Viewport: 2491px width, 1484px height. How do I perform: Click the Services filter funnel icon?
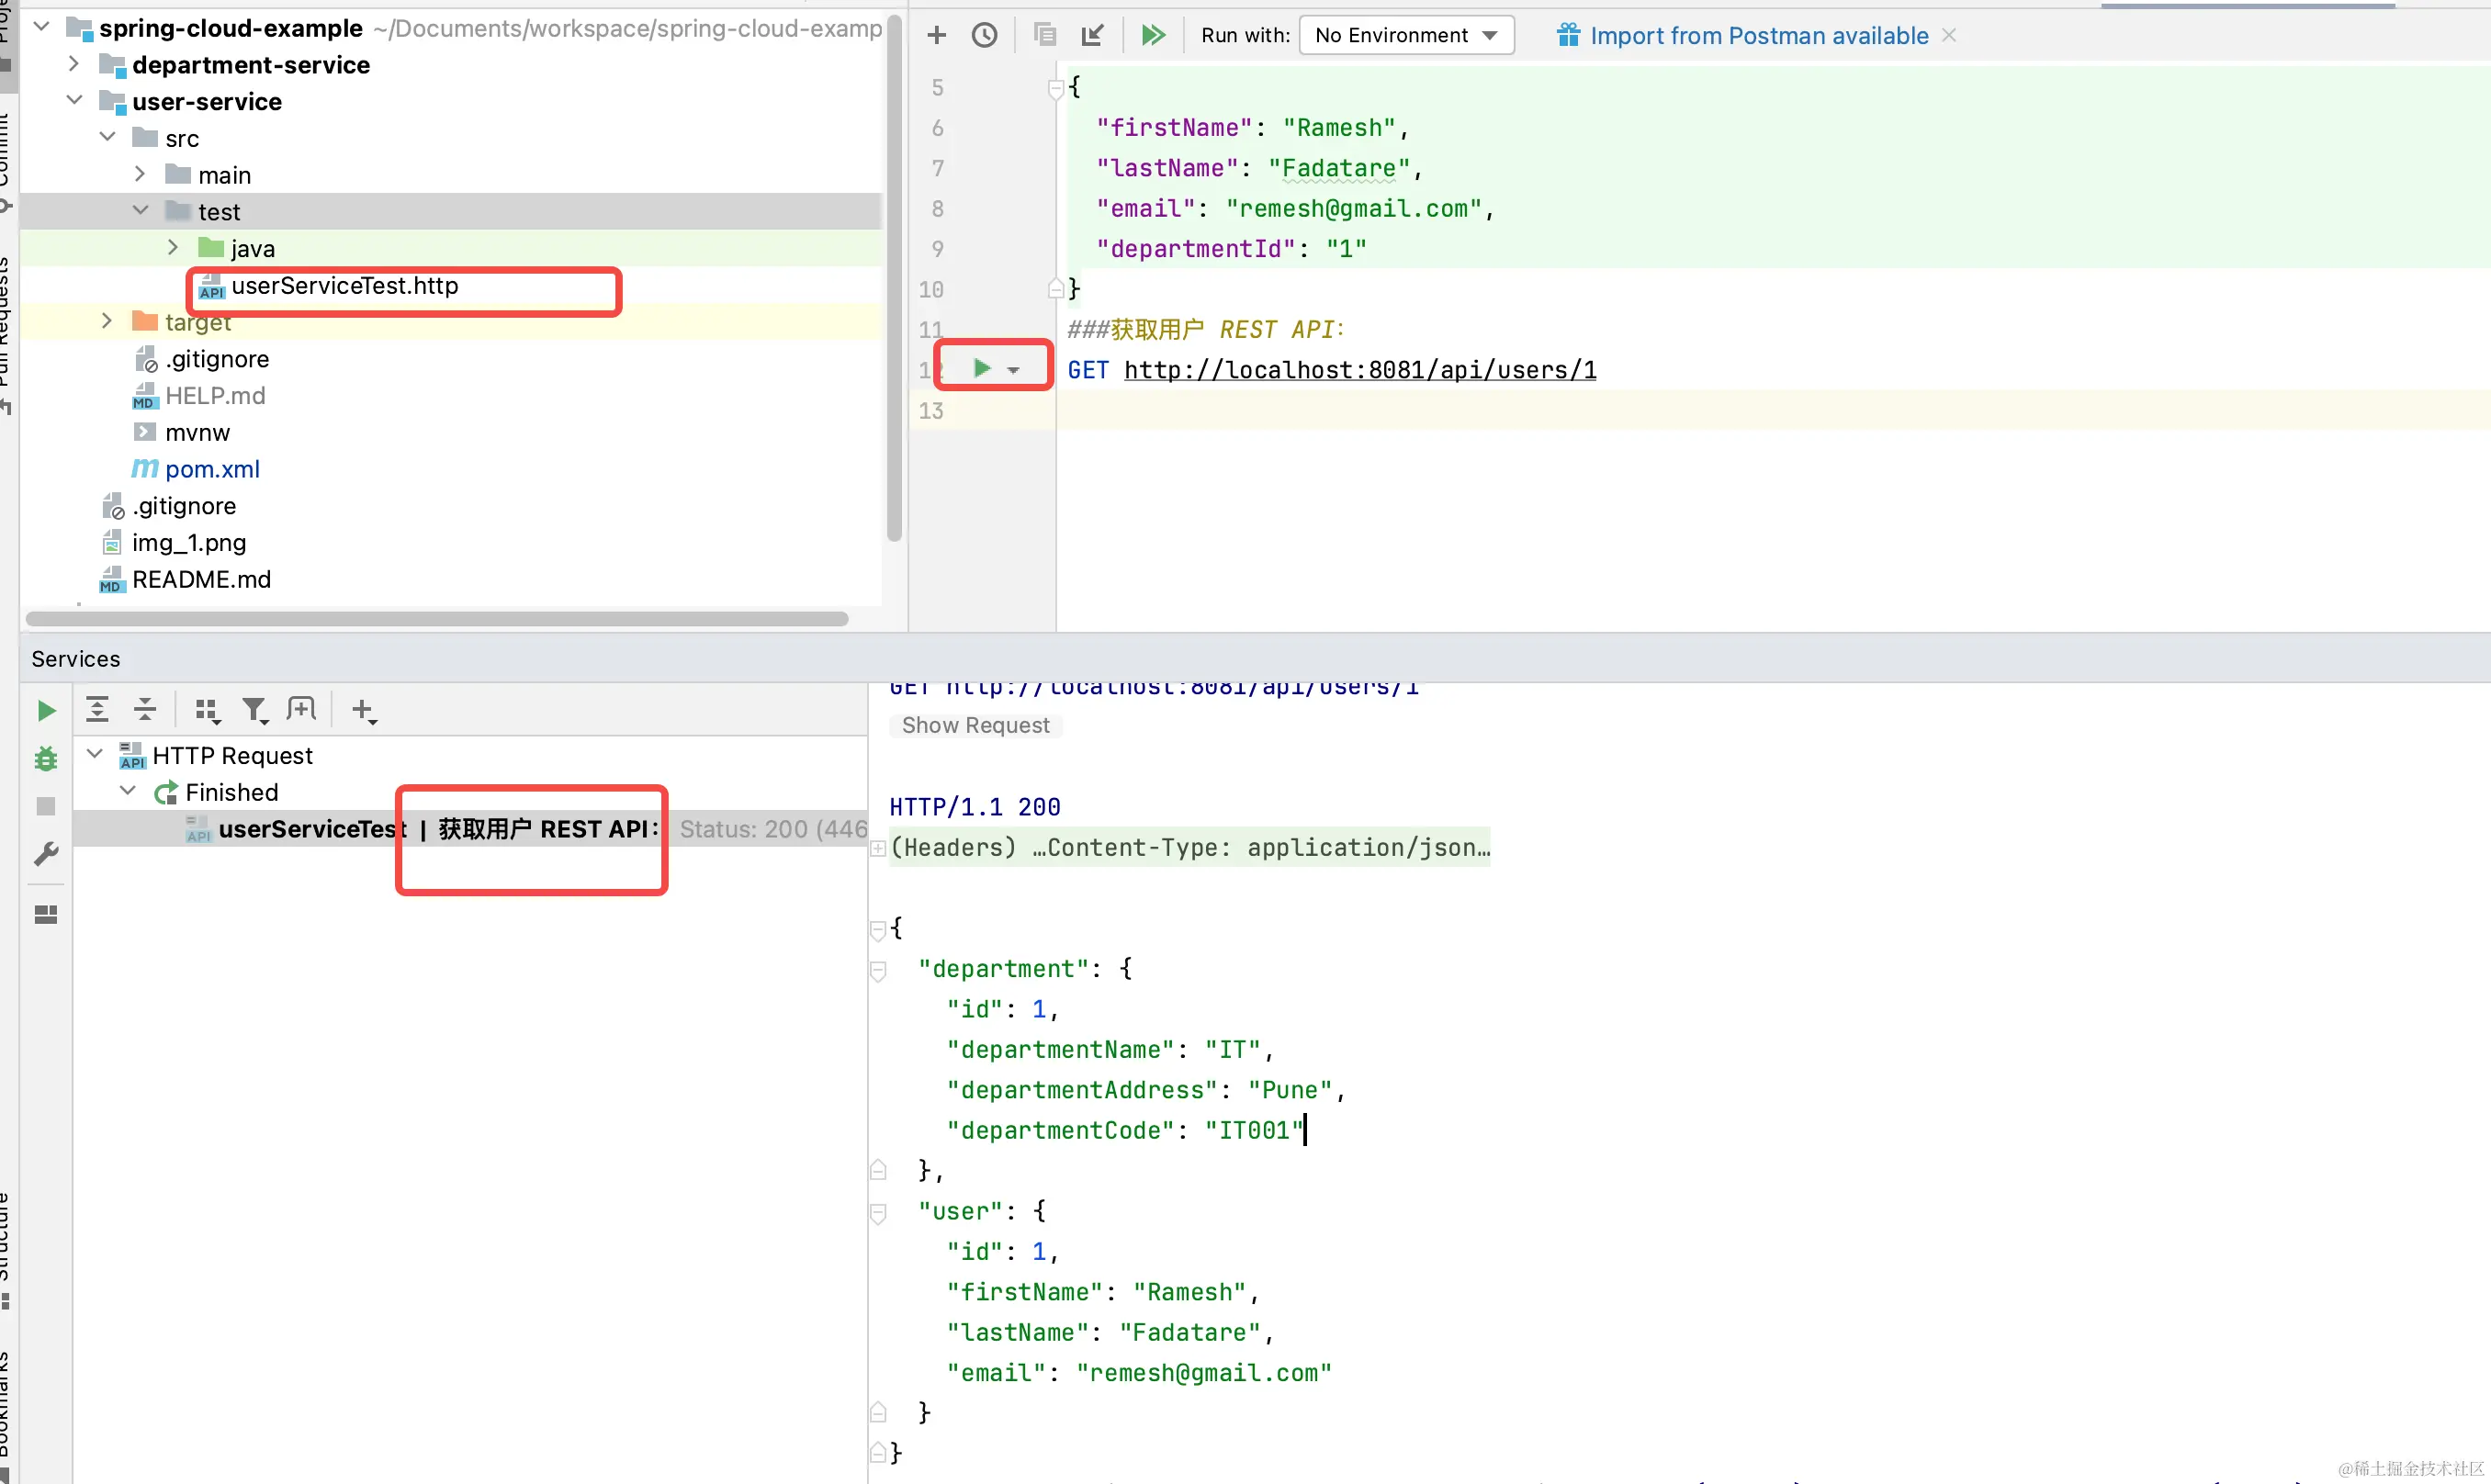(254, 710)
